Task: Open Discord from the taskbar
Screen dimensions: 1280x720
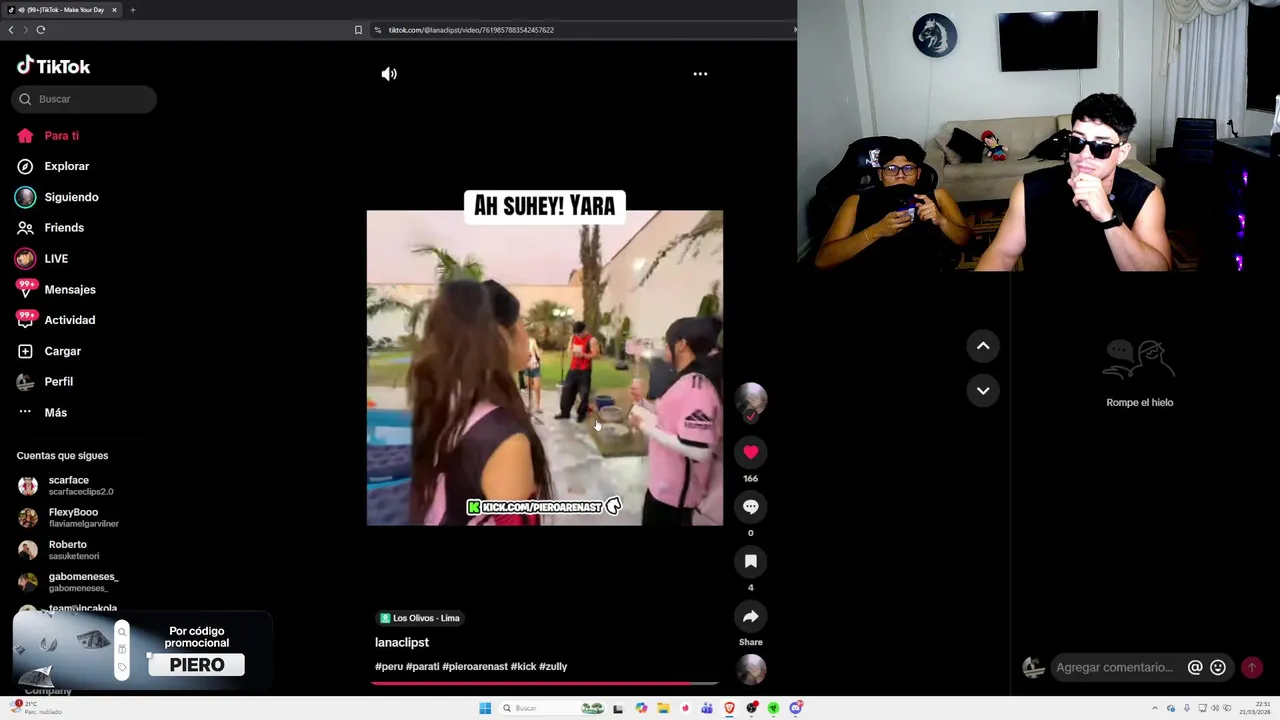Action: point(795,708)
